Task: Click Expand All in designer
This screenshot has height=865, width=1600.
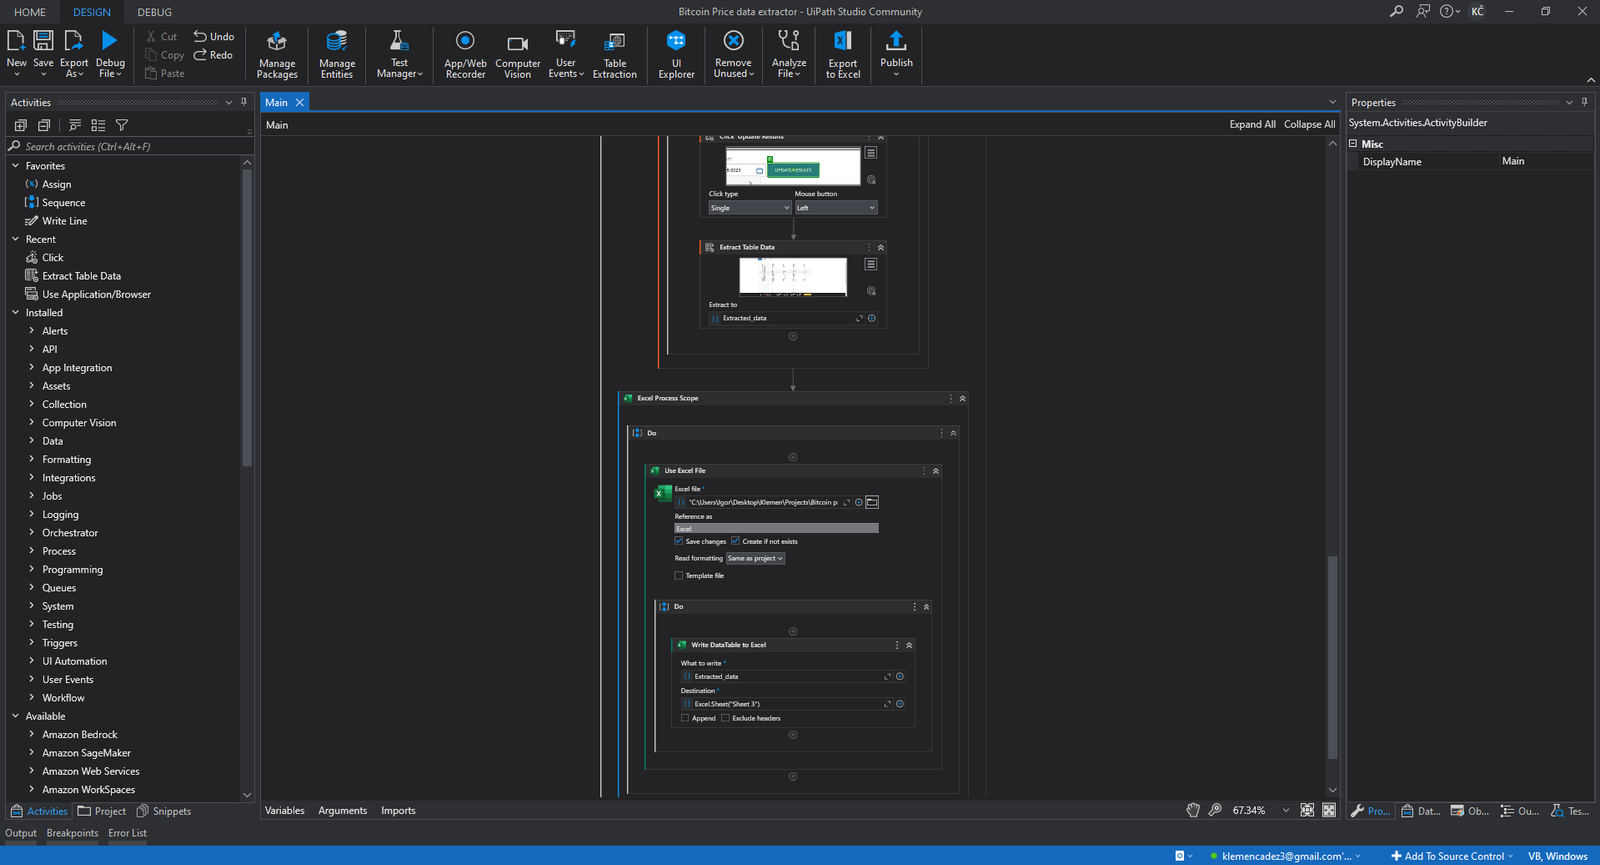Action: [x=1252, y=124]
